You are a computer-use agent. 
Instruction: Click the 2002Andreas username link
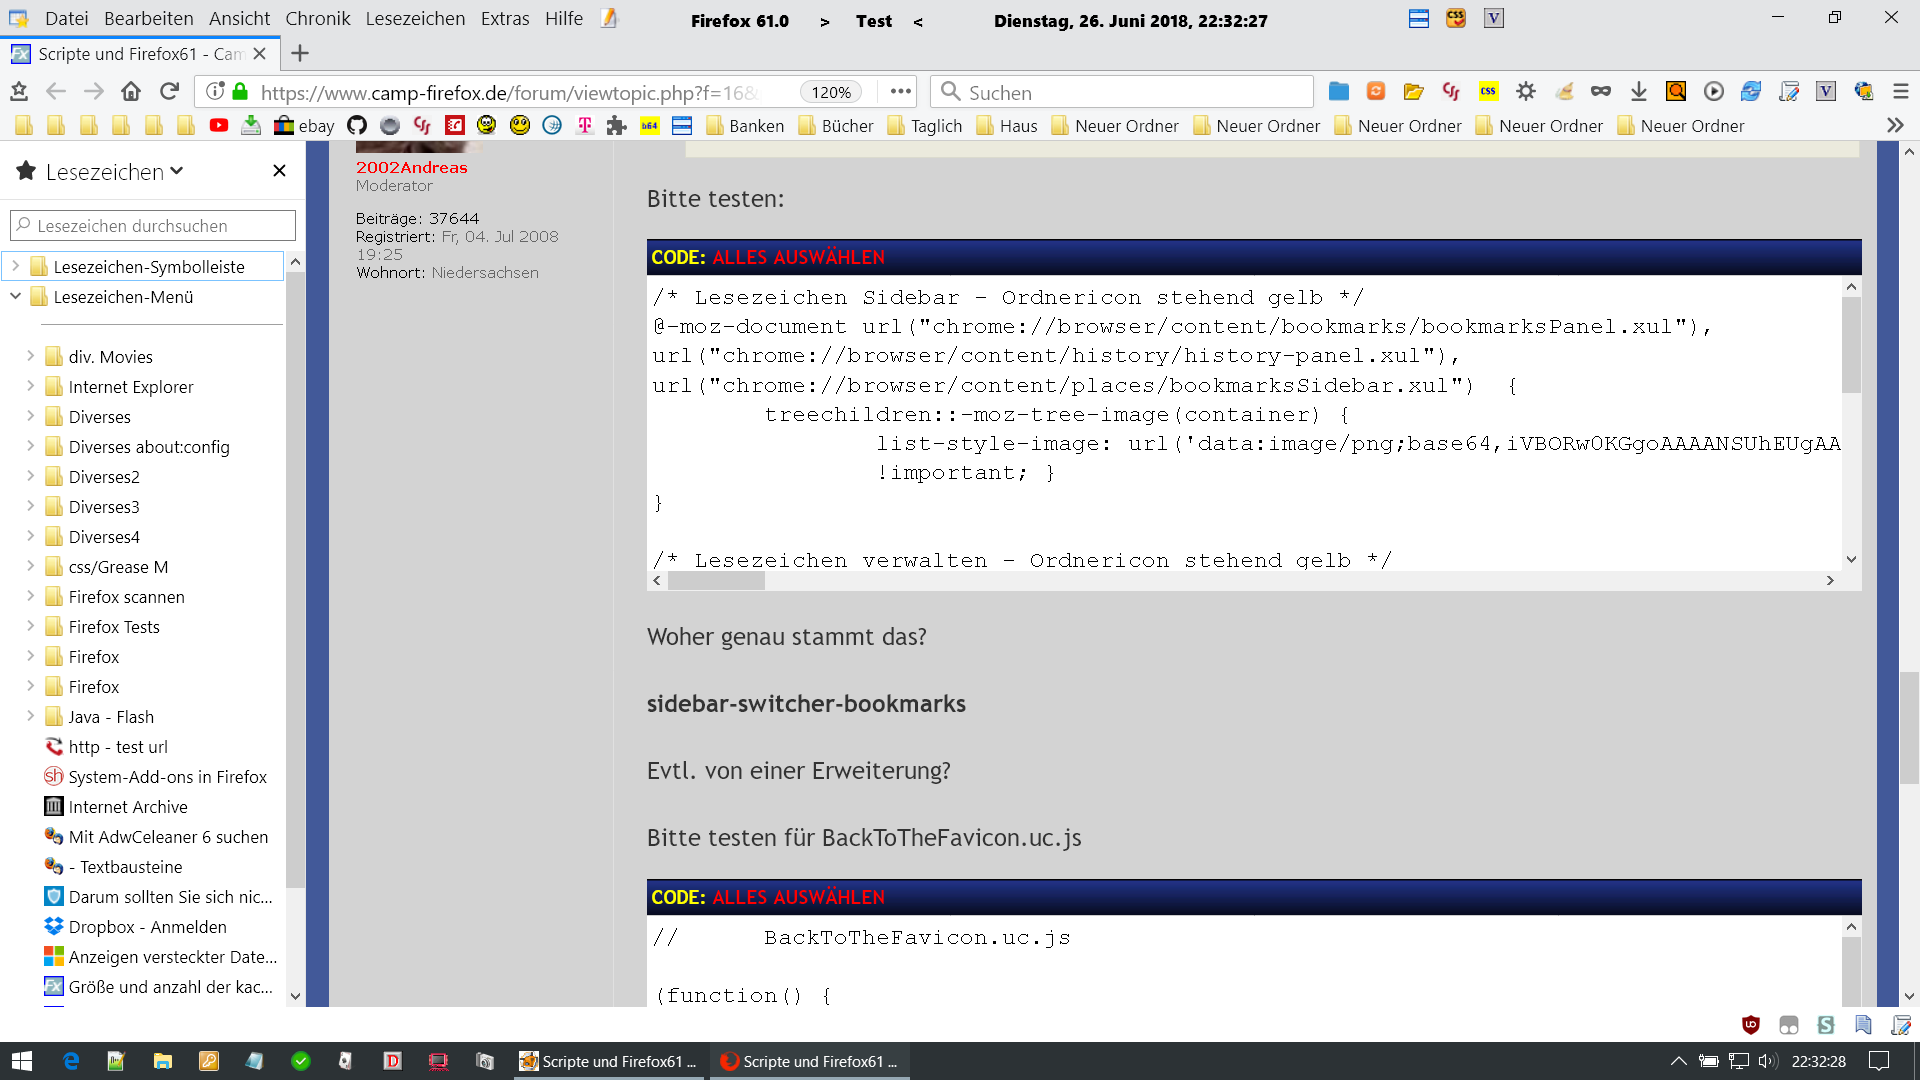[411, 168]
